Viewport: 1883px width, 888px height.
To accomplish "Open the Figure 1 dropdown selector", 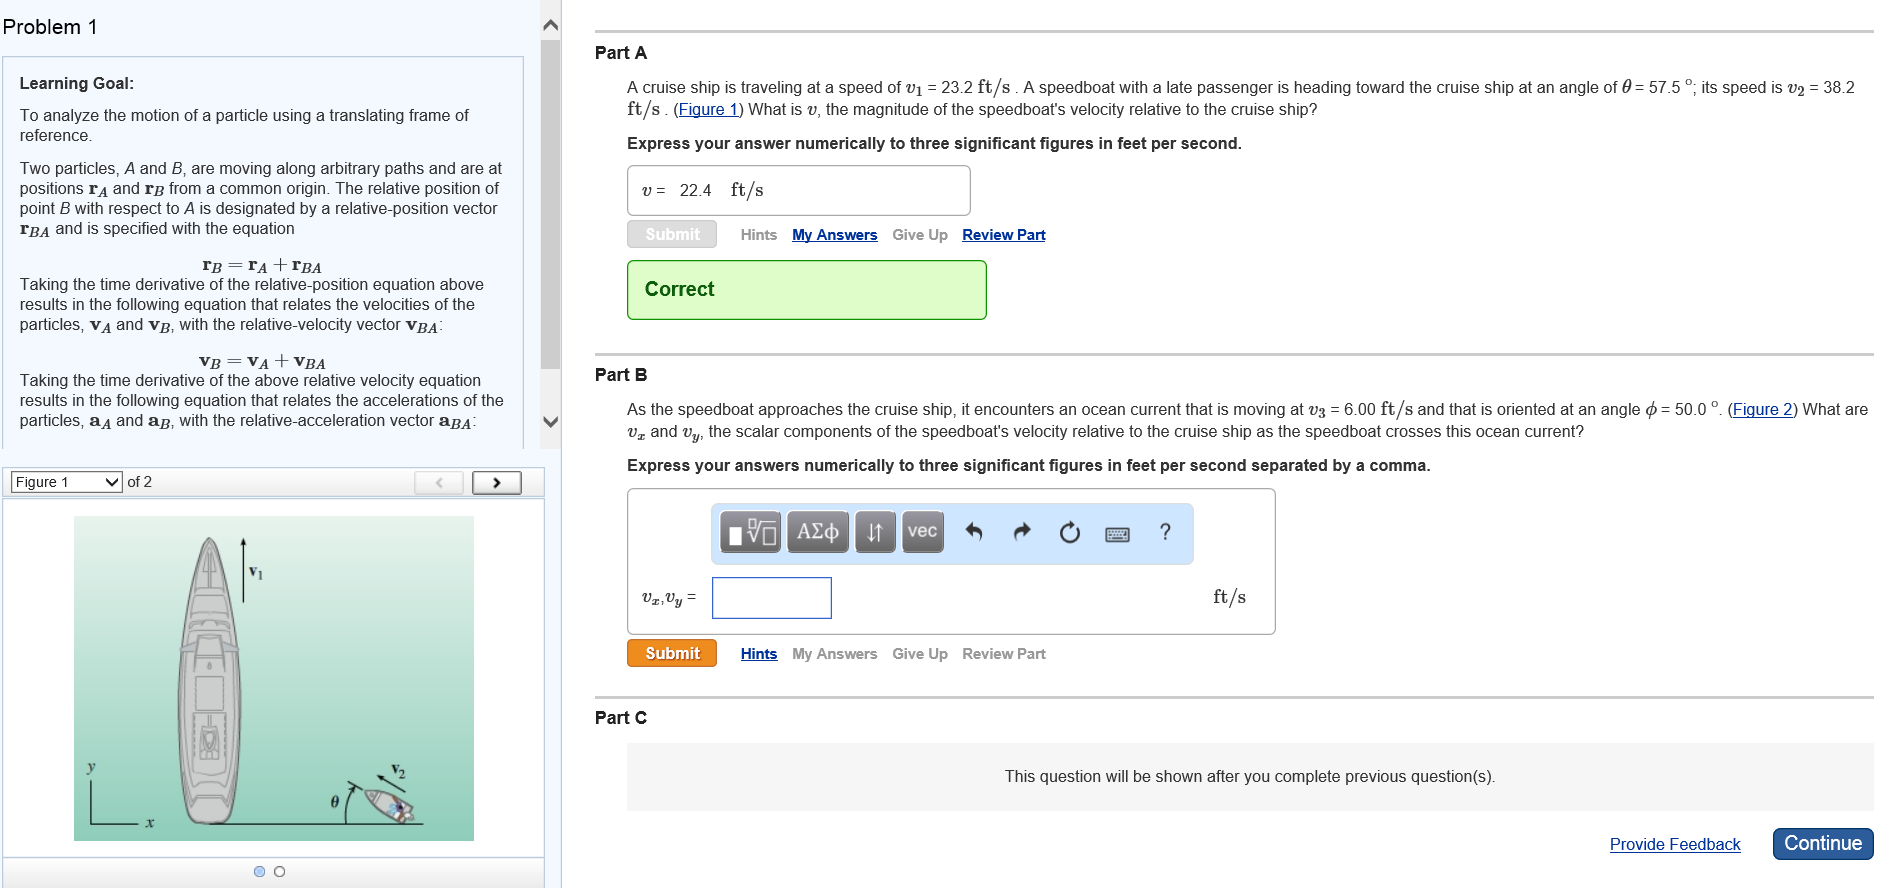I will [x=66, y=482].
